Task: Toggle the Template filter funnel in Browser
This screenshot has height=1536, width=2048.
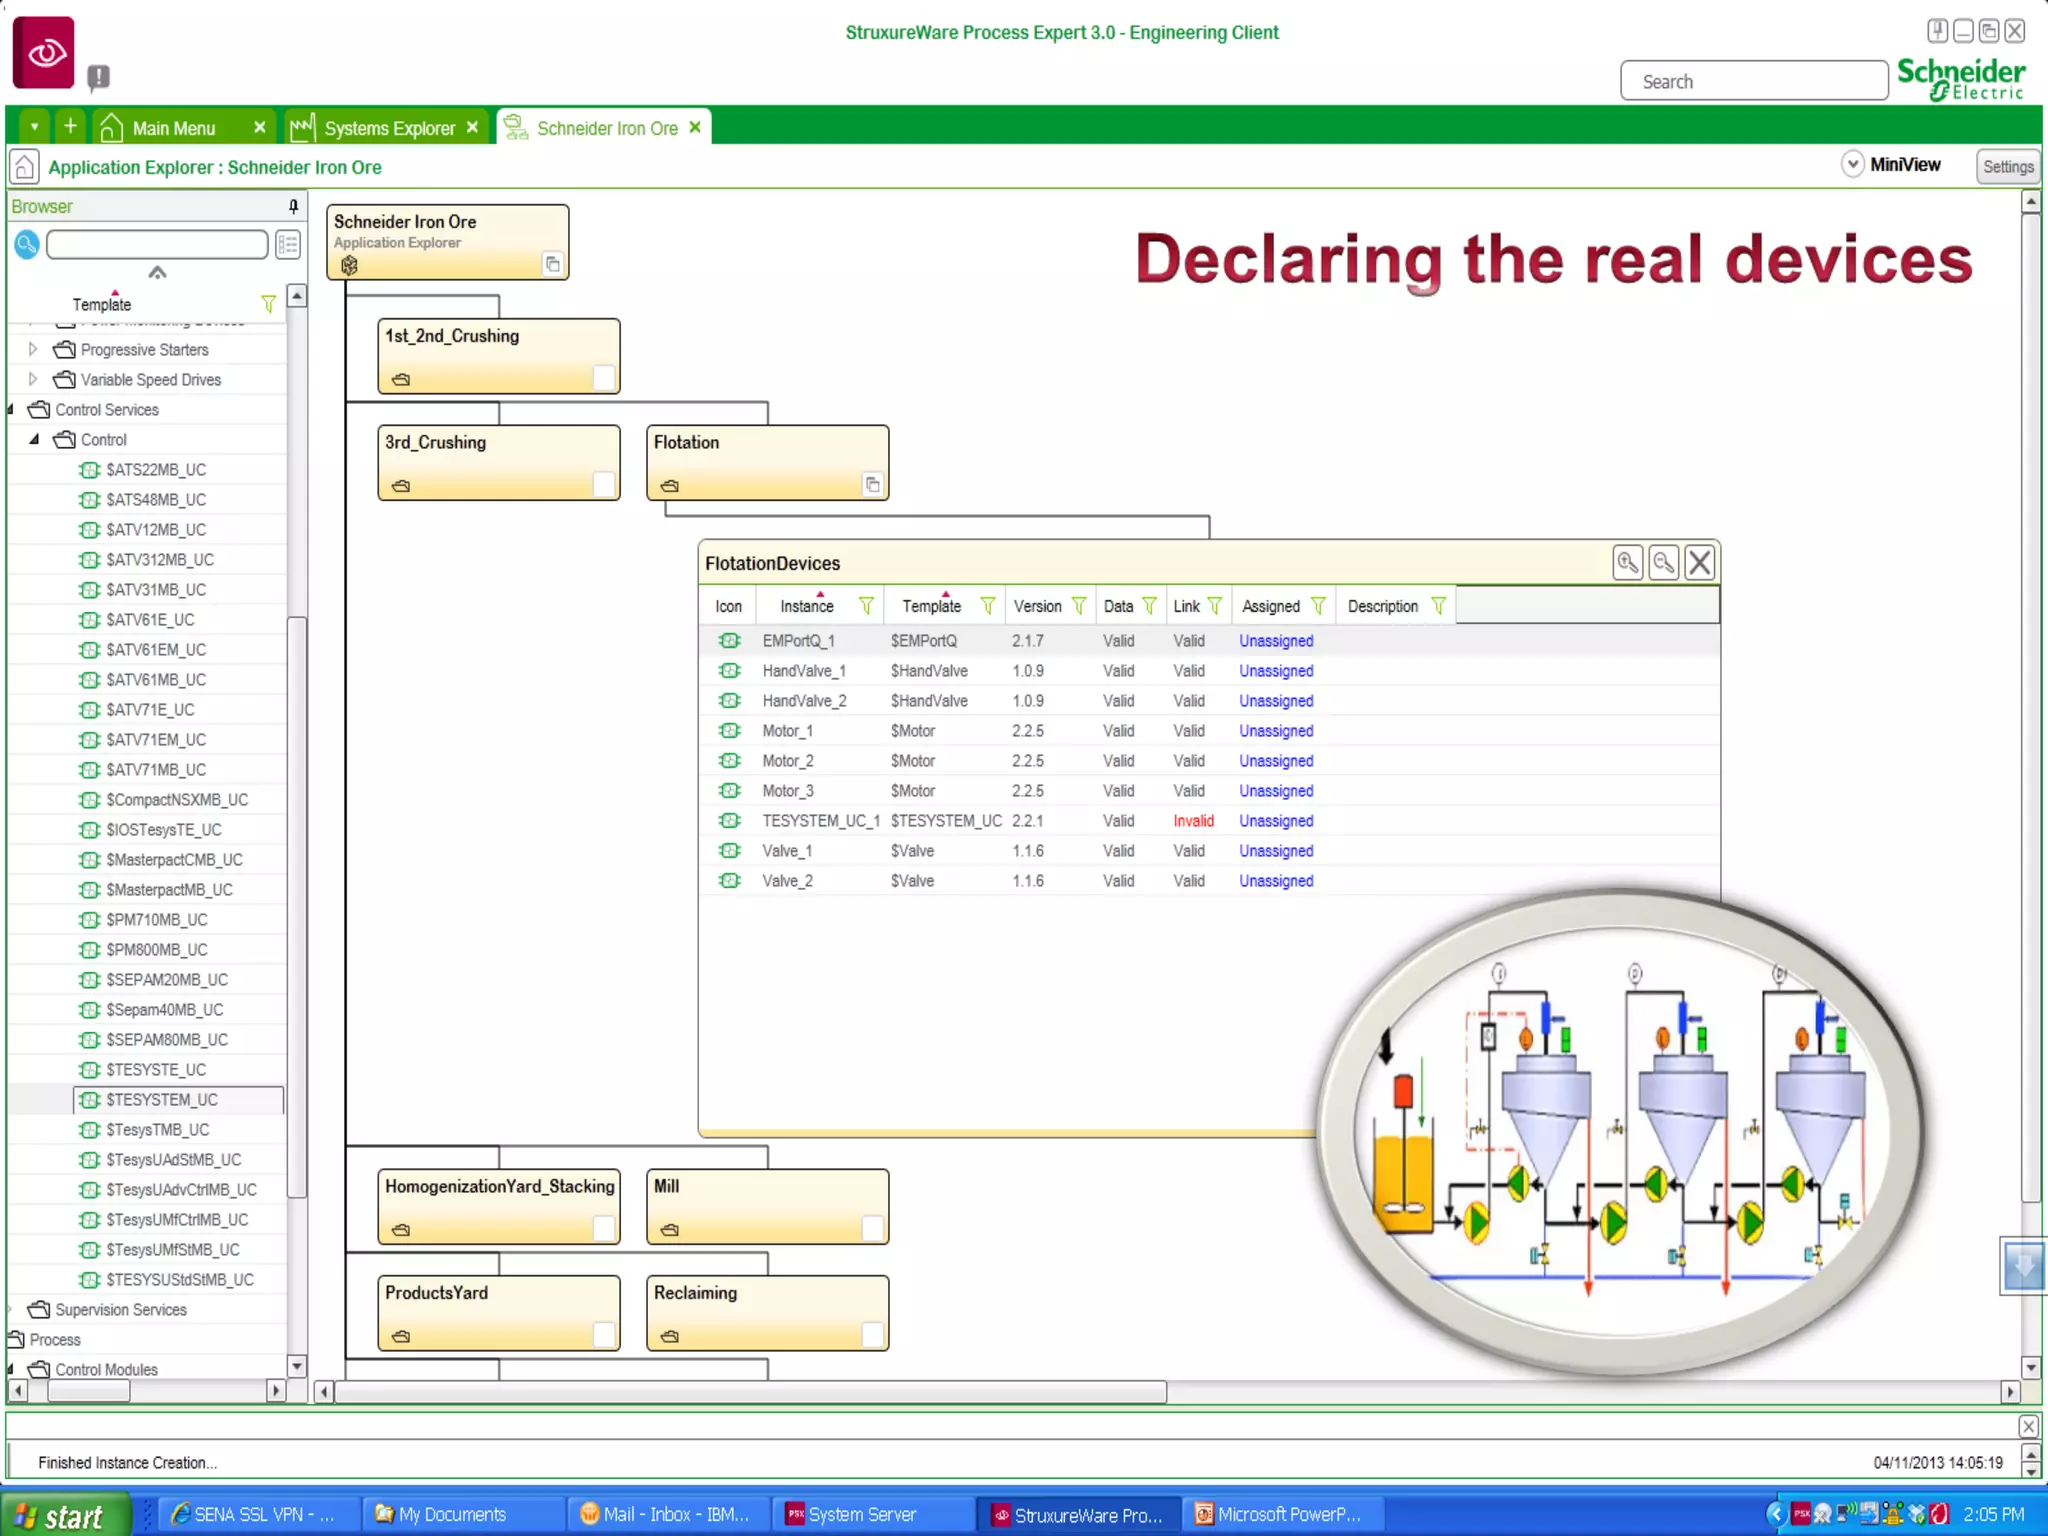Action: tap(268, 304)
